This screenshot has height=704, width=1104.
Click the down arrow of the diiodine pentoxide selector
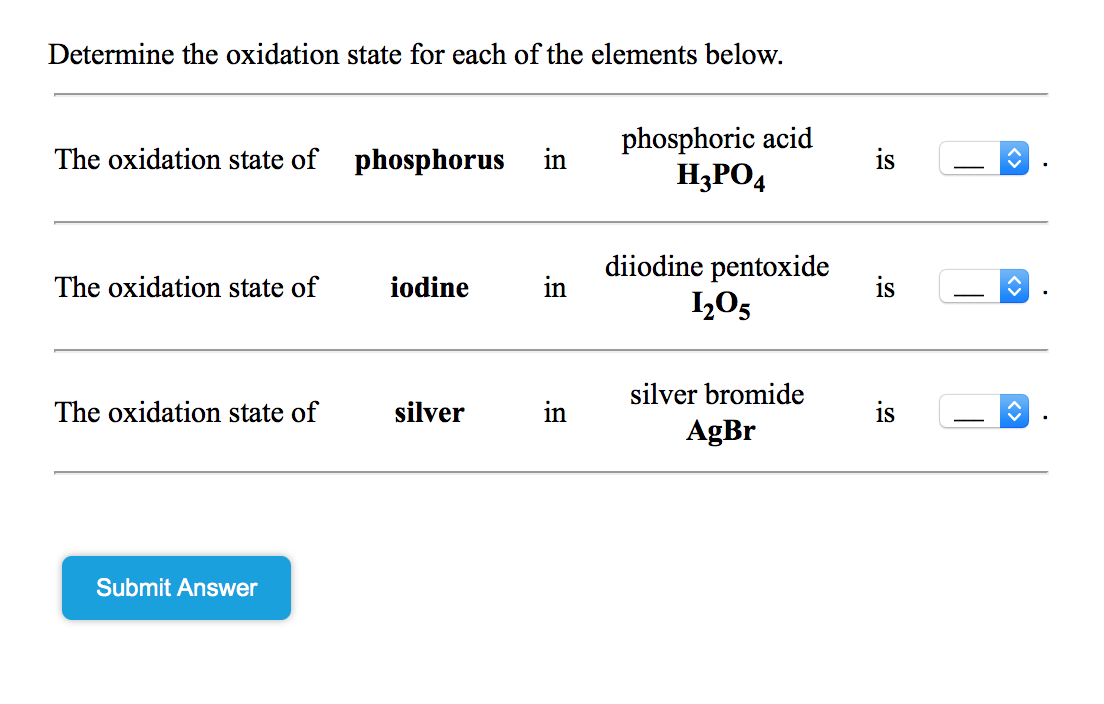tap(1013, 292)
